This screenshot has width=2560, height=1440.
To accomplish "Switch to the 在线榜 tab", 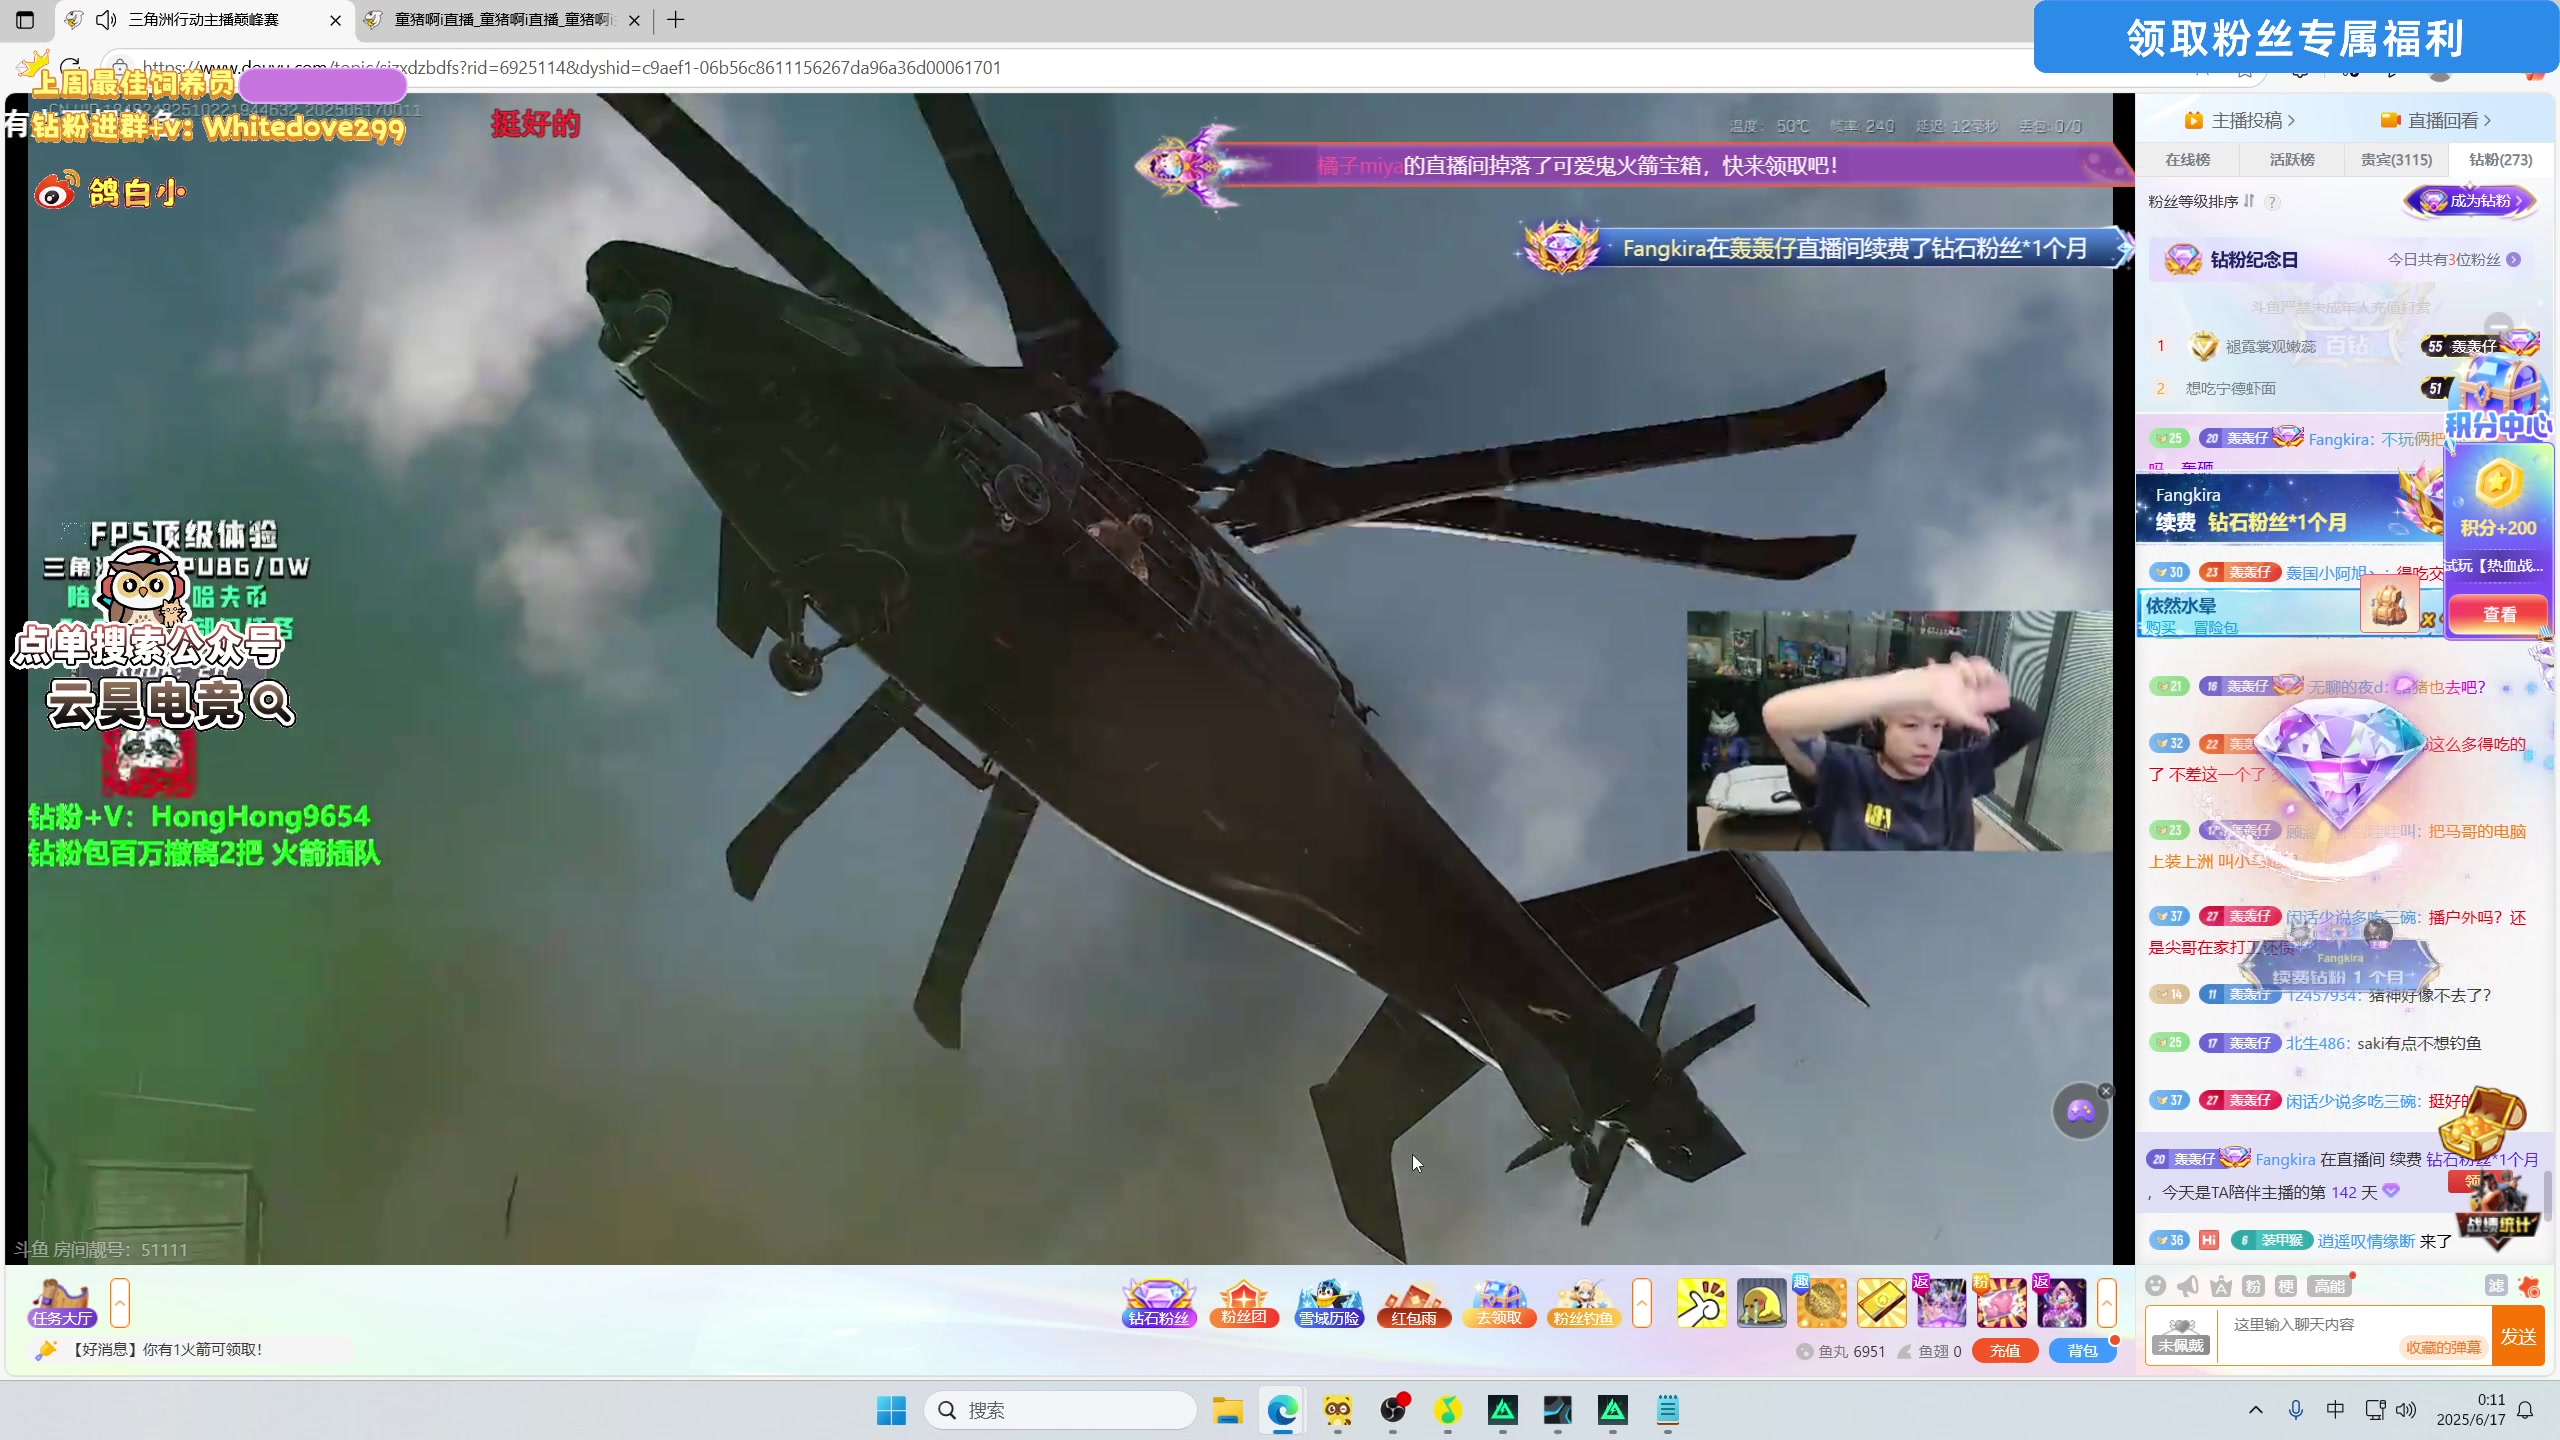I will pos(2187,159).
